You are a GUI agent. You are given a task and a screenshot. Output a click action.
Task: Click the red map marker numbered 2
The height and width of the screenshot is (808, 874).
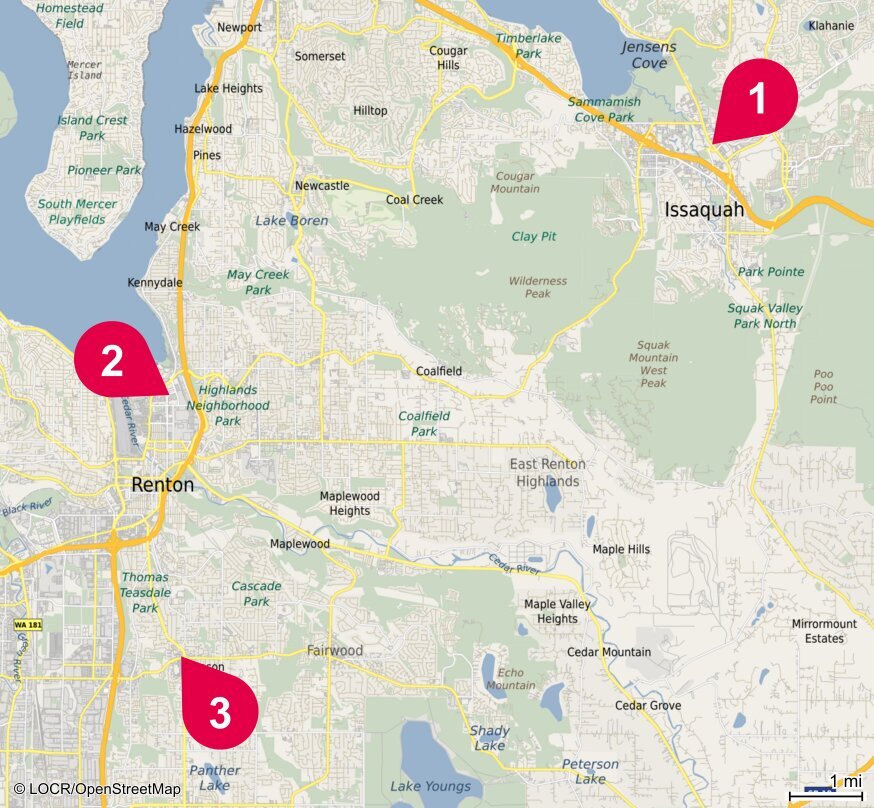[x=119, y=359]
